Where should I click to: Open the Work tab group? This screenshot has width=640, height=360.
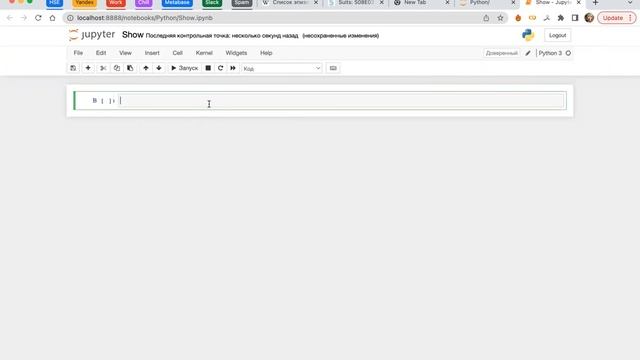point(116,3)
